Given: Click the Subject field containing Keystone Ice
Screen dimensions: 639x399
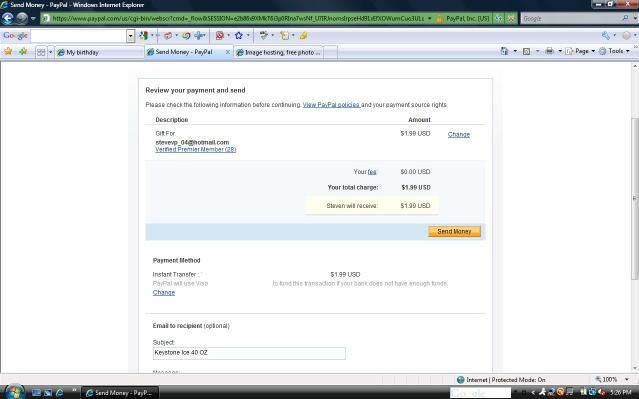Looking at the screenshot, I should 249,353.
